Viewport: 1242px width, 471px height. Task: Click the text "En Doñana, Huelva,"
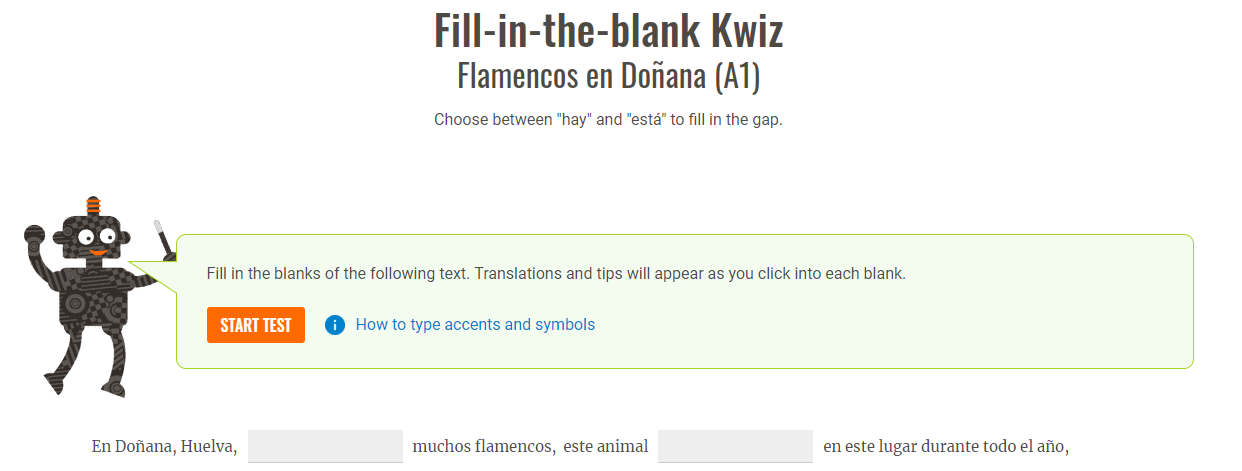(164, 447)
